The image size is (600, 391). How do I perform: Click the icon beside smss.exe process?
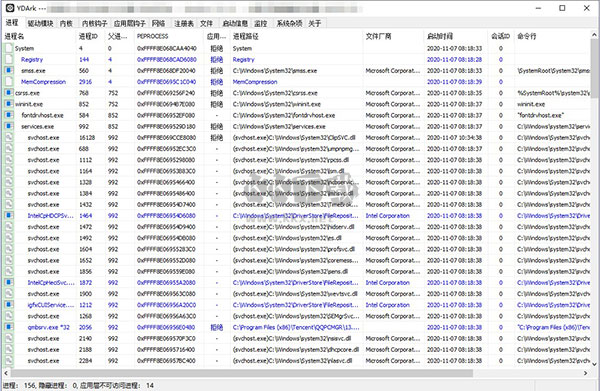[9, 70]
